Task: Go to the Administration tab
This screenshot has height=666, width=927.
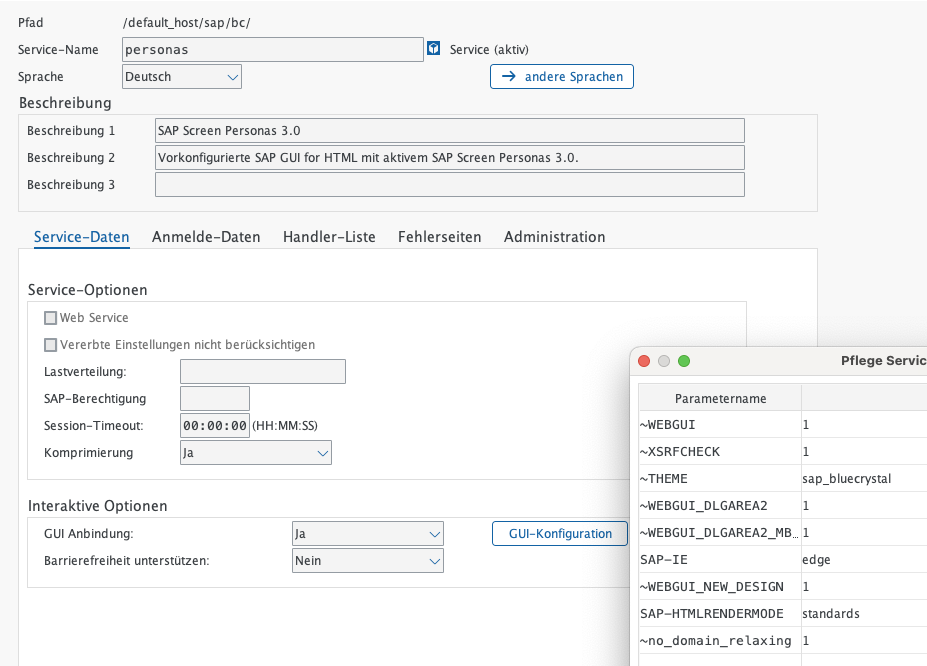Action: 554,237
